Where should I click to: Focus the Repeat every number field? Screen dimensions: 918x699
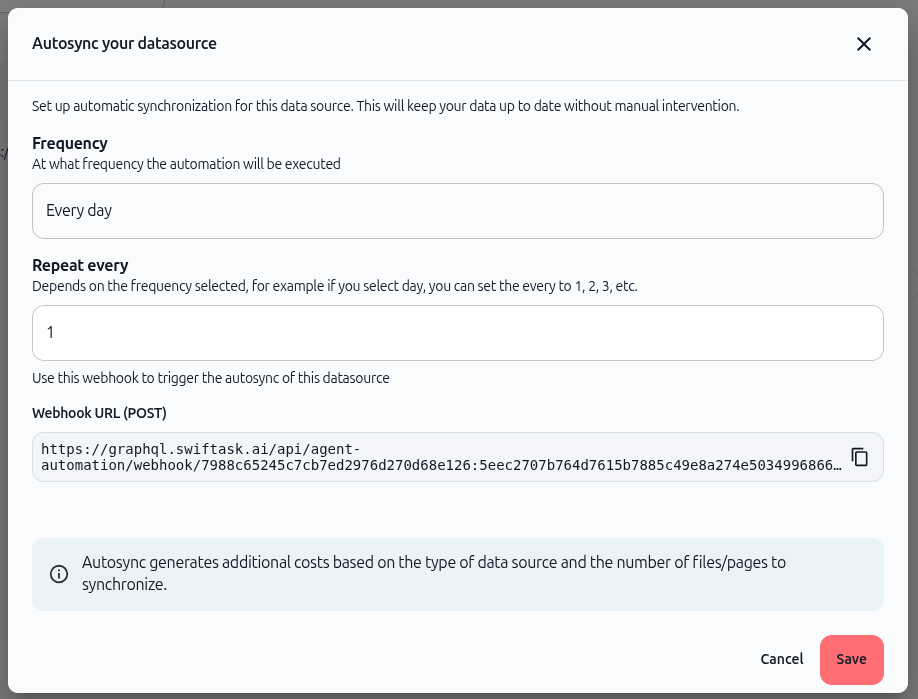(457, 333)
